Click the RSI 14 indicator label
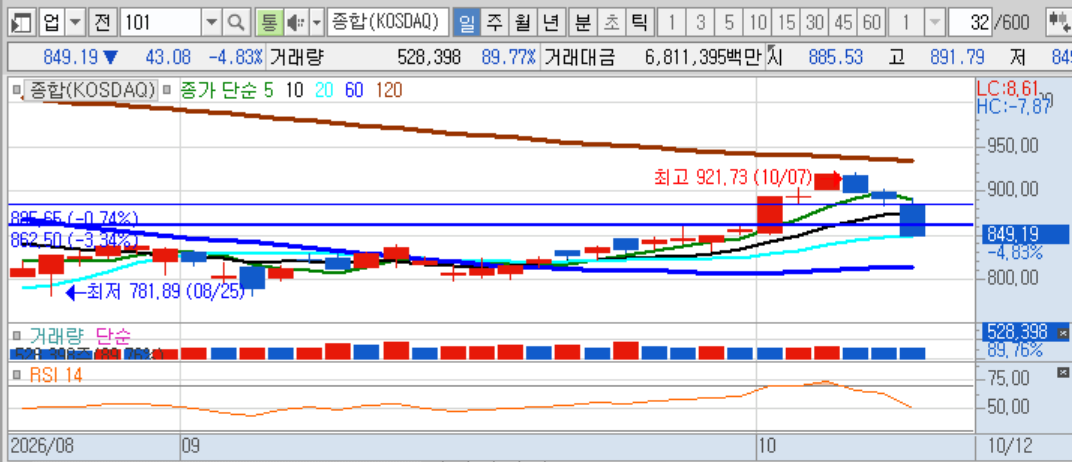Image resolution: width=1072 pixels, height=462 pixels. tap(56, 375)
